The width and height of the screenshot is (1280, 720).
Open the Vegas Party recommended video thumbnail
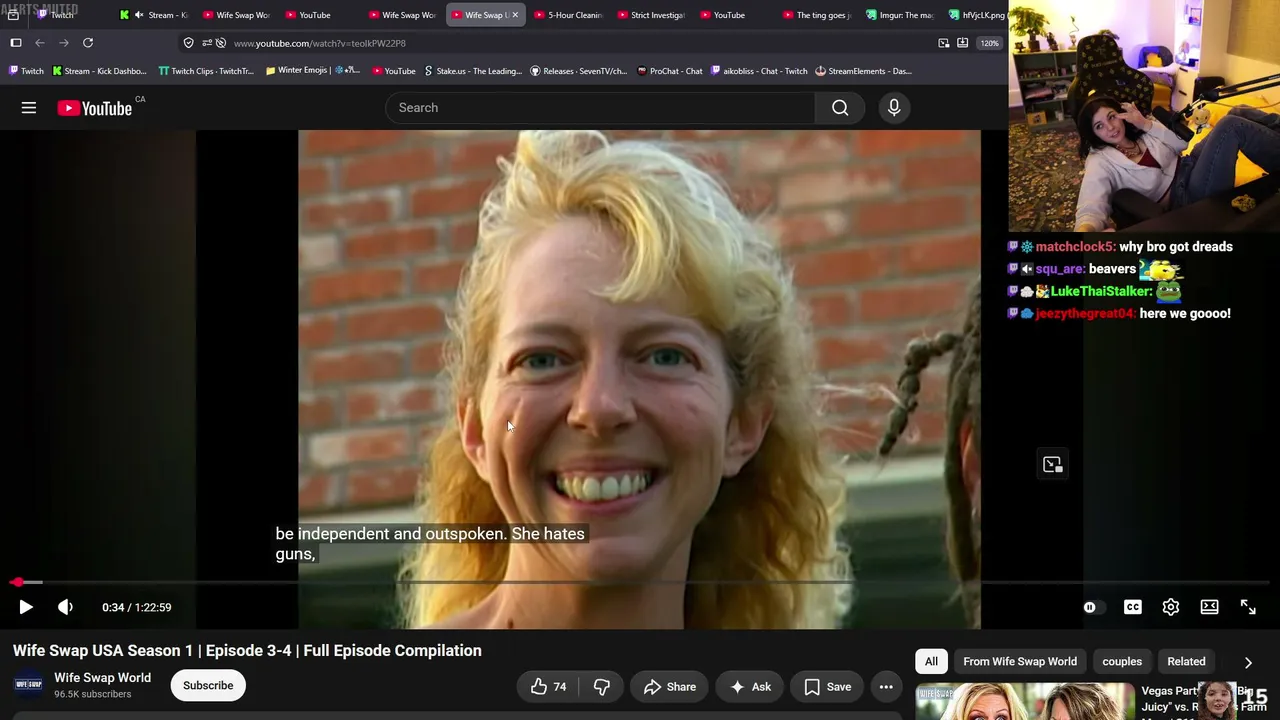(1025, 701)
